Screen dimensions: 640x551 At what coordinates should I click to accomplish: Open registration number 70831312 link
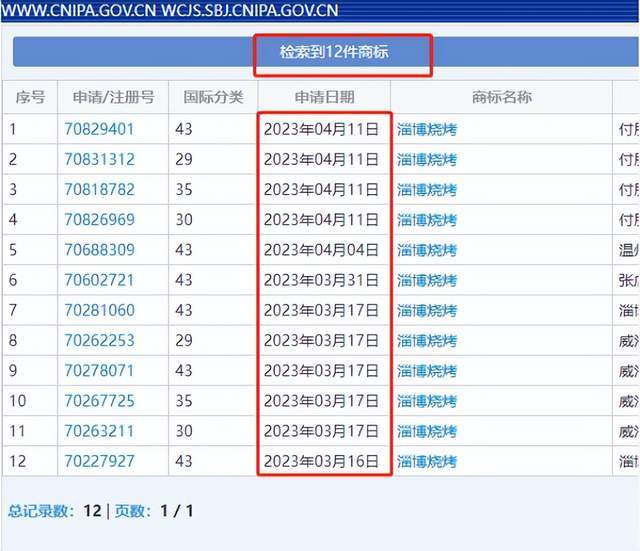99,159
